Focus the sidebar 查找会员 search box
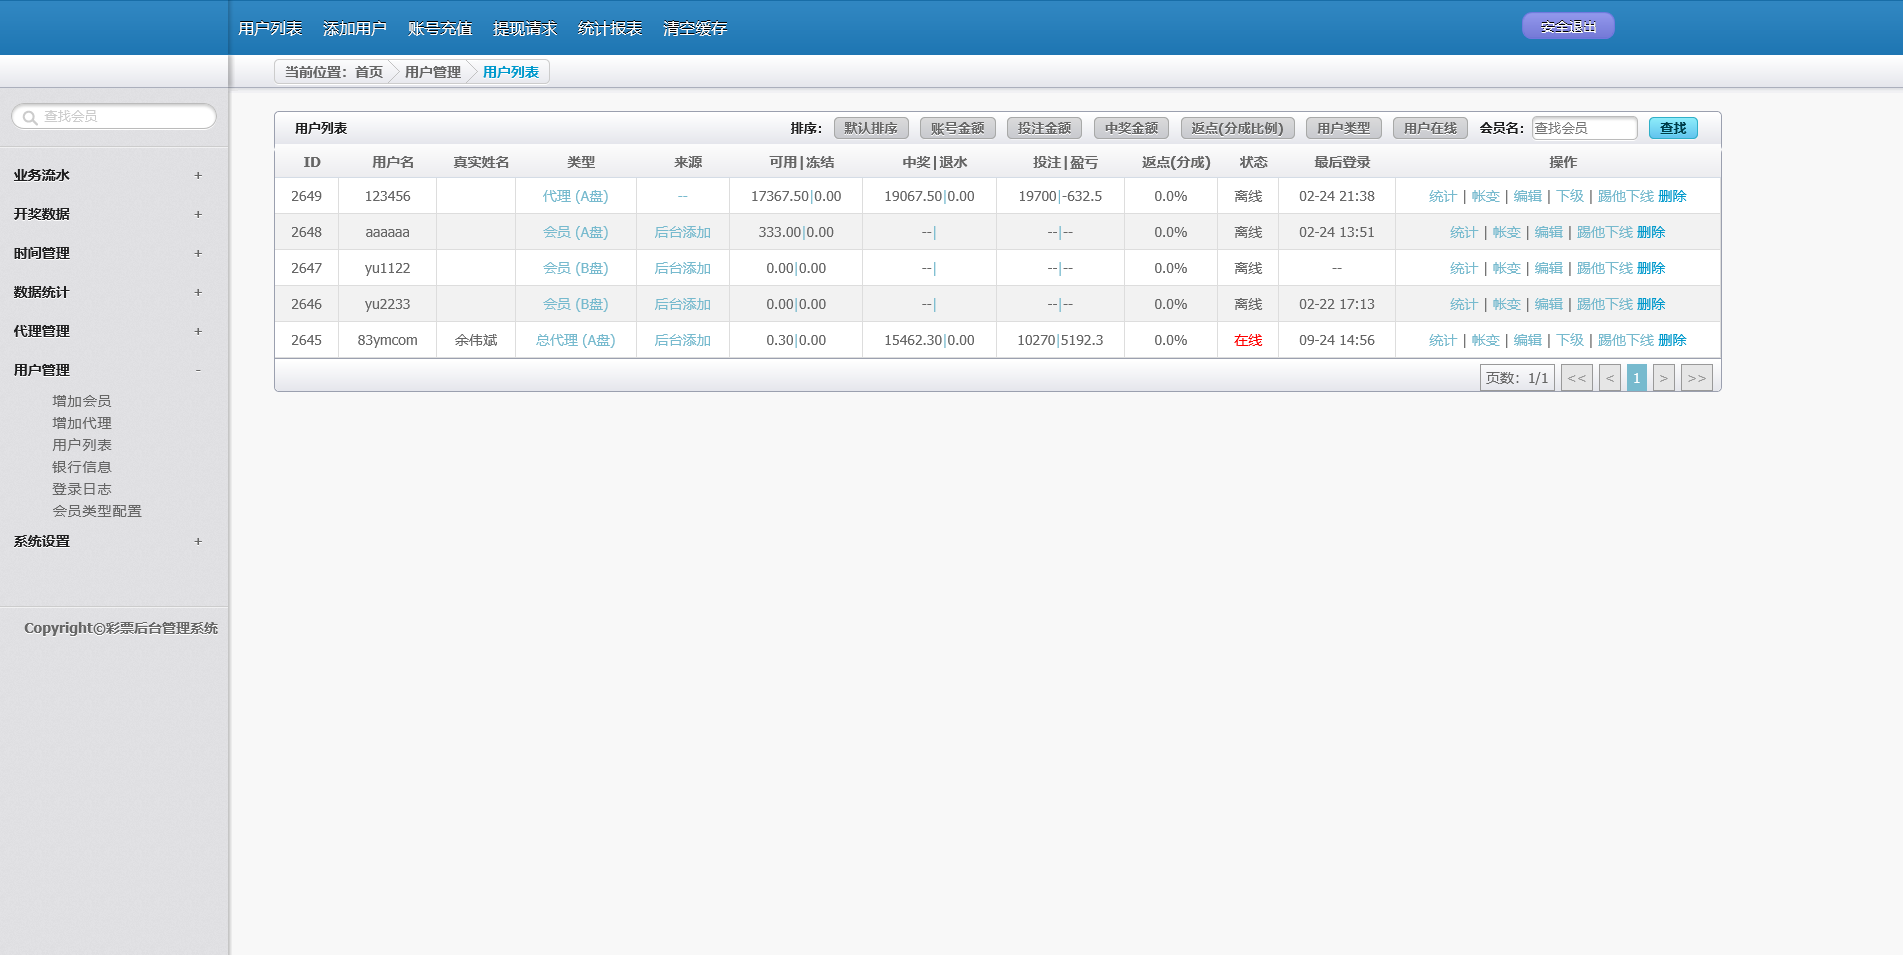Screen dimensions: 1903x955 (114, 117)
